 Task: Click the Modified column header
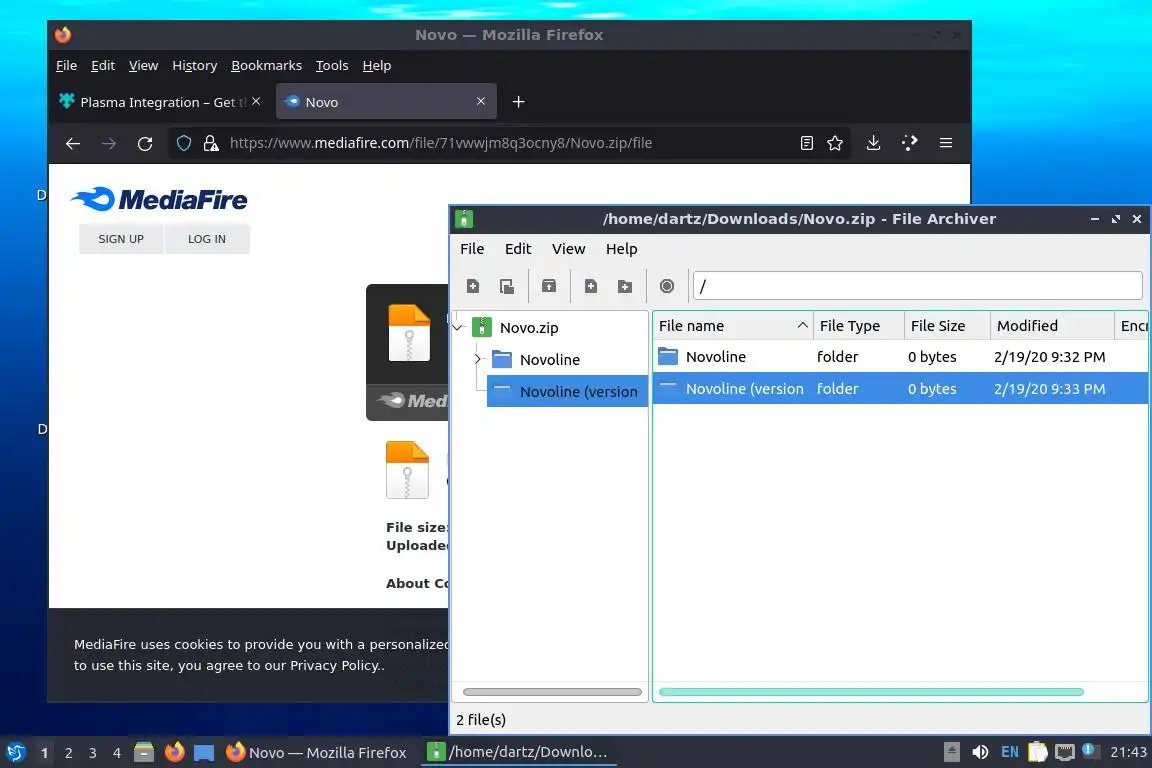point(1052,326)
